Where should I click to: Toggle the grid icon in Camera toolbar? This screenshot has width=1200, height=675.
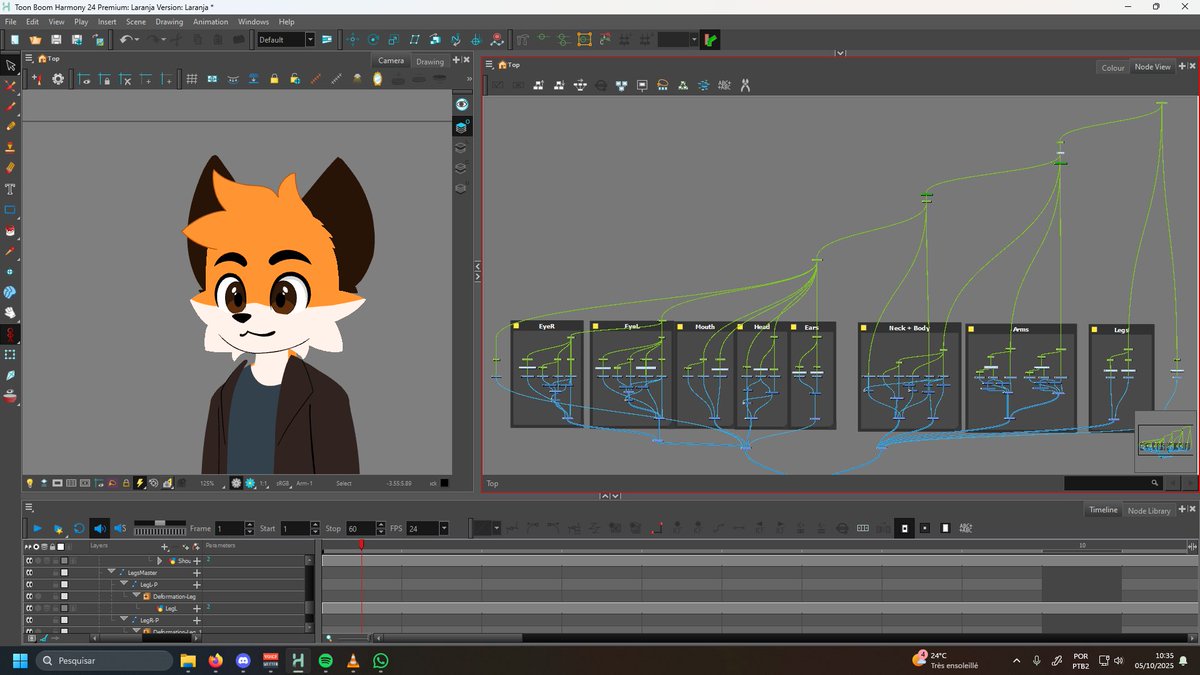click(x=191, y=79)
